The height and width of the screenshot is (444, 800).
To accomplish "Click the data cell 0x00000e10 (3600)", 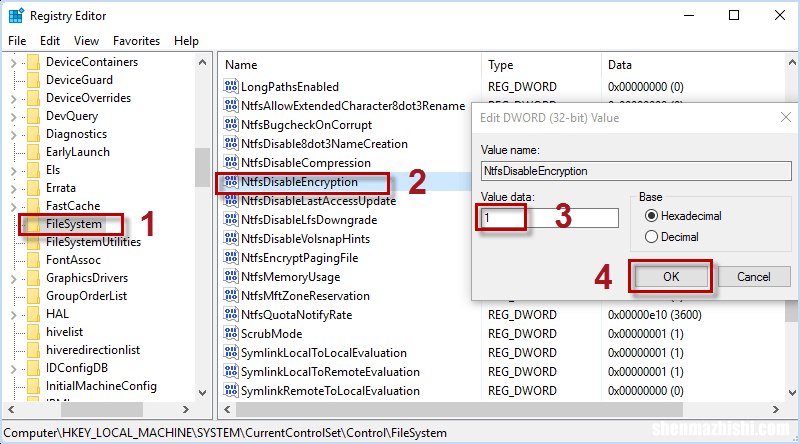I will (x=655, y=314).
